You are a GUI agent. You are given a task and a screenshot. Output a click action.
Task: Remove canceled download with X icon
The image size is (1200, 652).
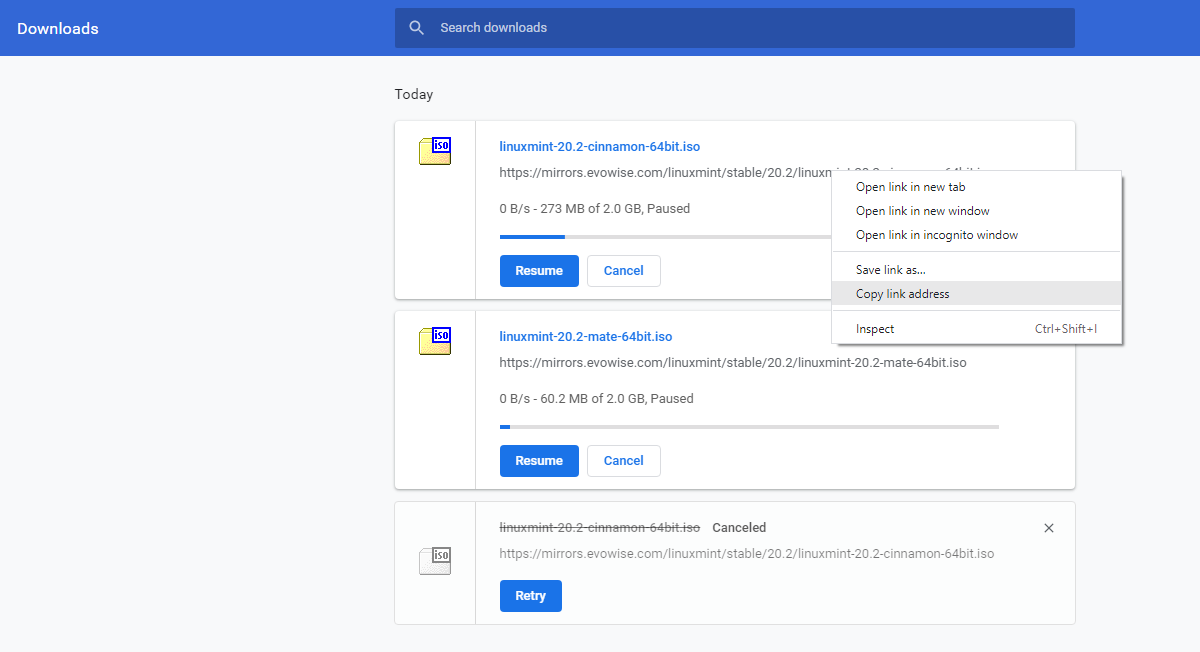[x=1048, y=528]
